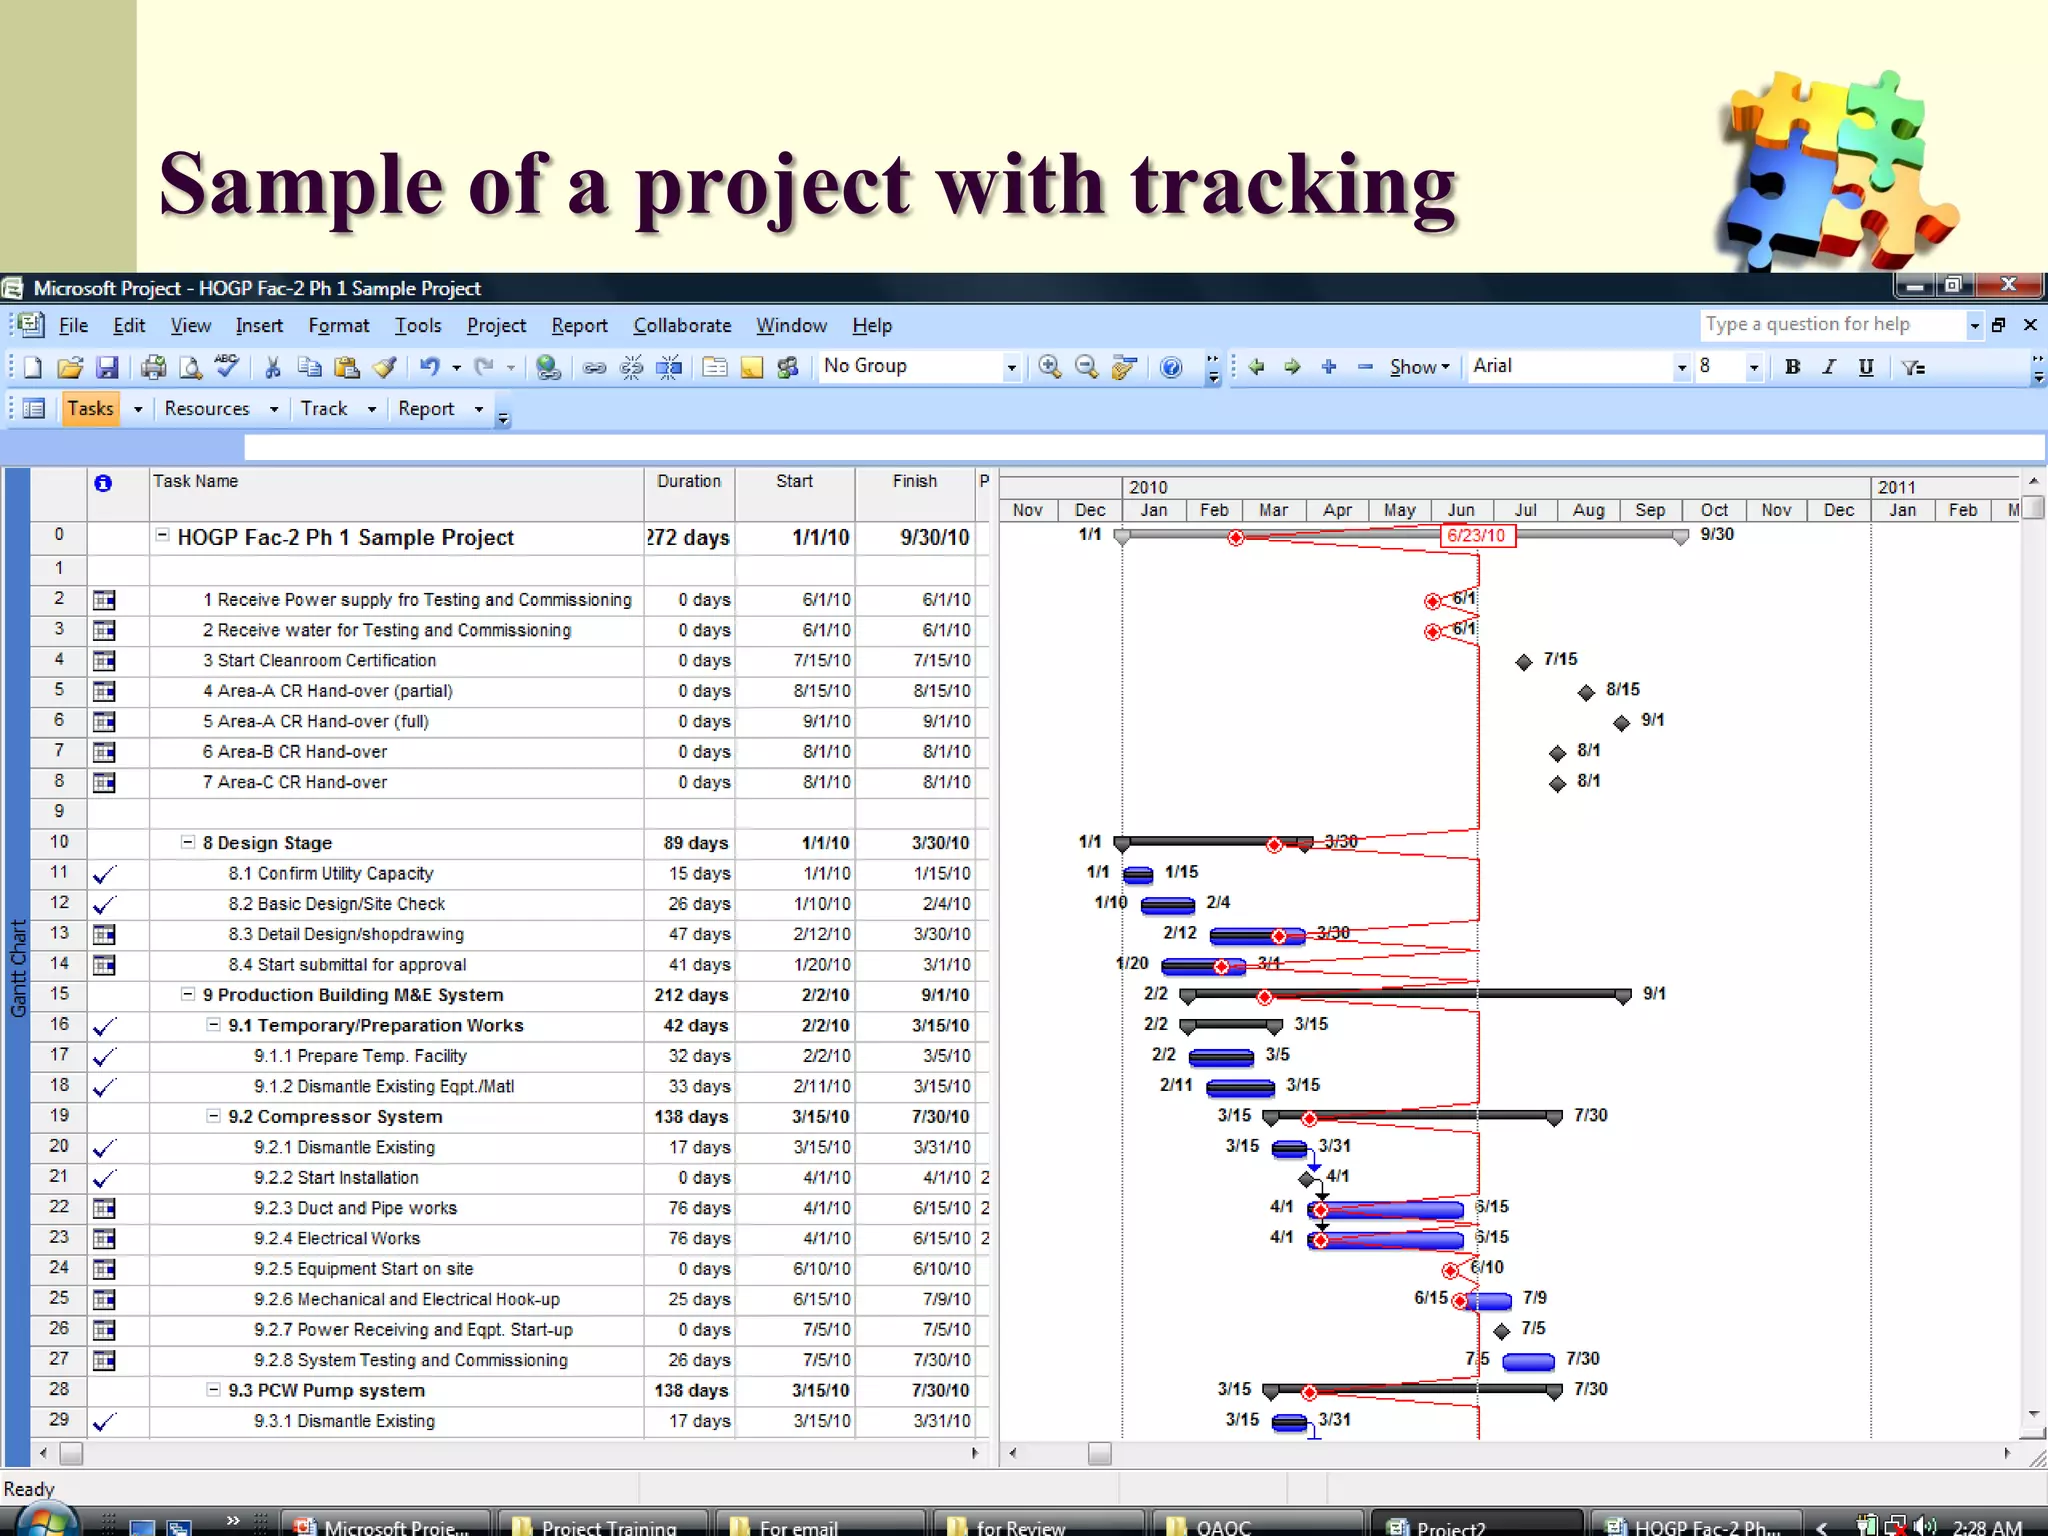Screen dimensions: 2048x1536
Task: Collapse 9.3 PCW Pump system group
Action: 213,1390
